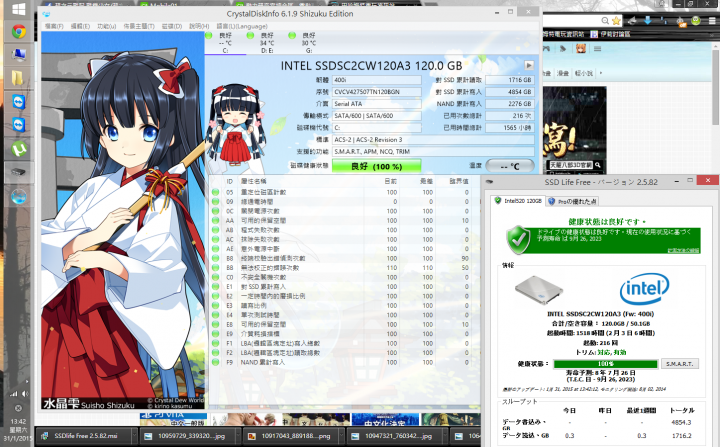Open the File Explorer folder on taskbar

click(x=18, y=78)
